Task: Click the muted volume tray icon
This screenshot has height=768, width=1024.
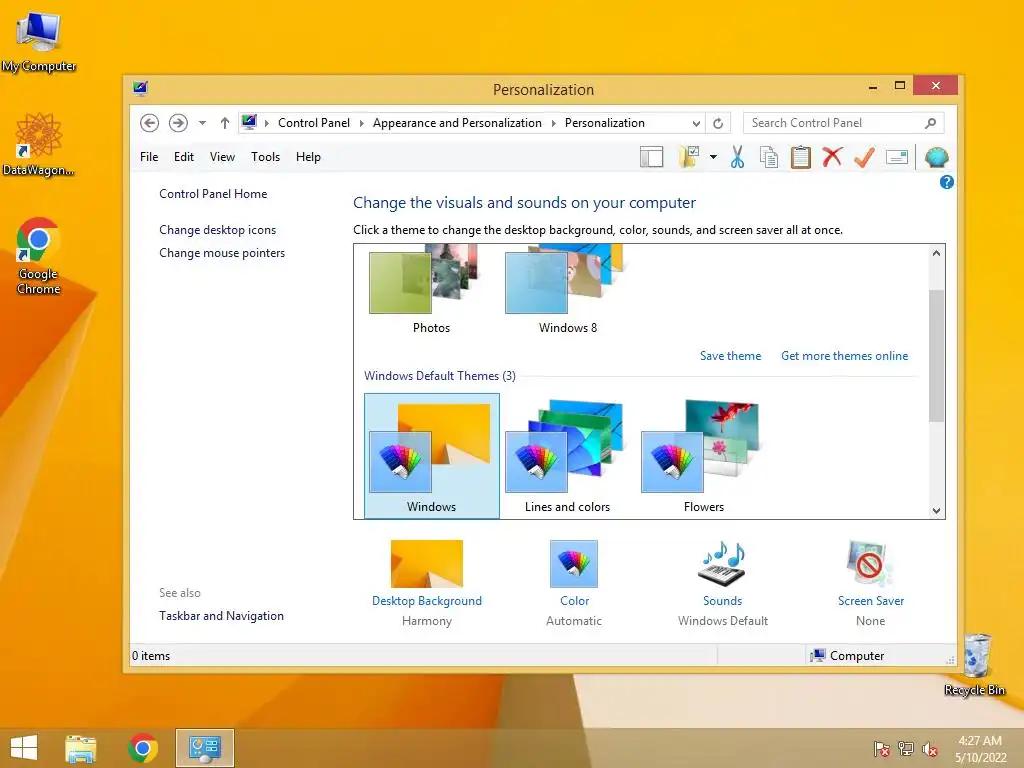Action: (930, 749)
